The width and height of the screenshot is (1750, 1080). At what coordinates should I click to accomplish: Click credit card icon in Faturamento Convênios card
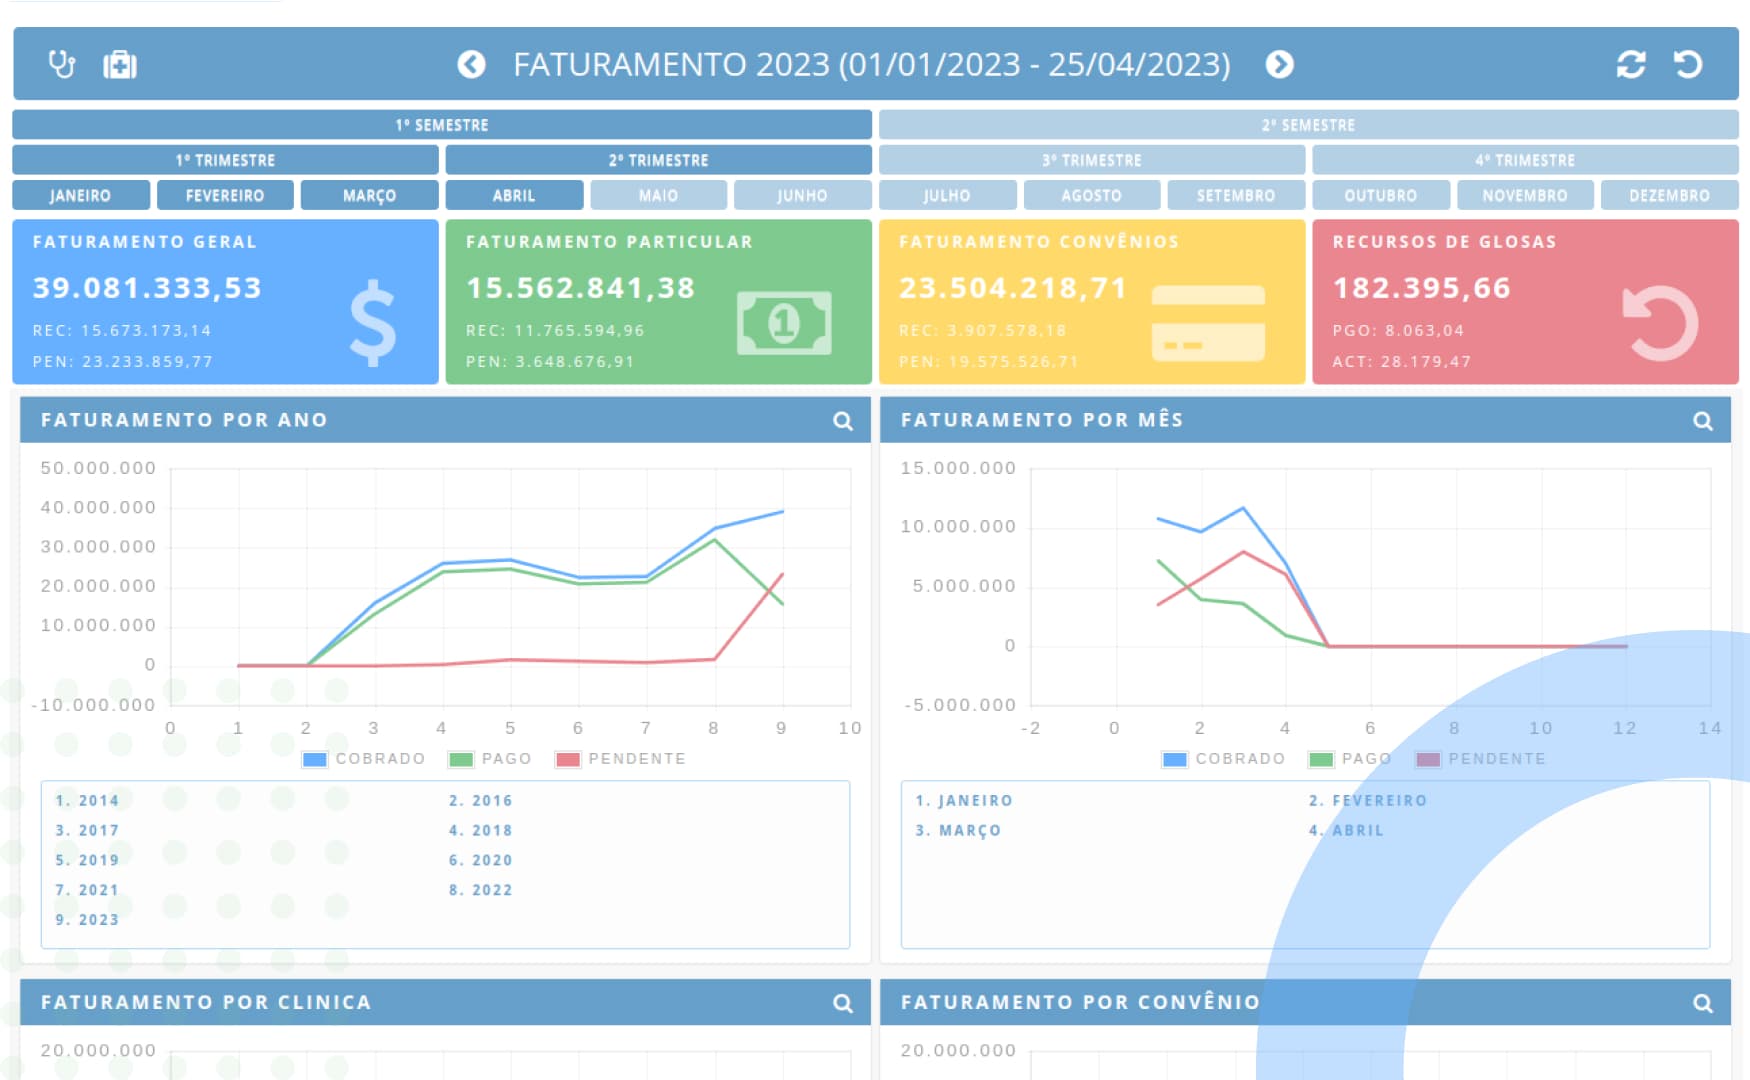click(1208, 323)
